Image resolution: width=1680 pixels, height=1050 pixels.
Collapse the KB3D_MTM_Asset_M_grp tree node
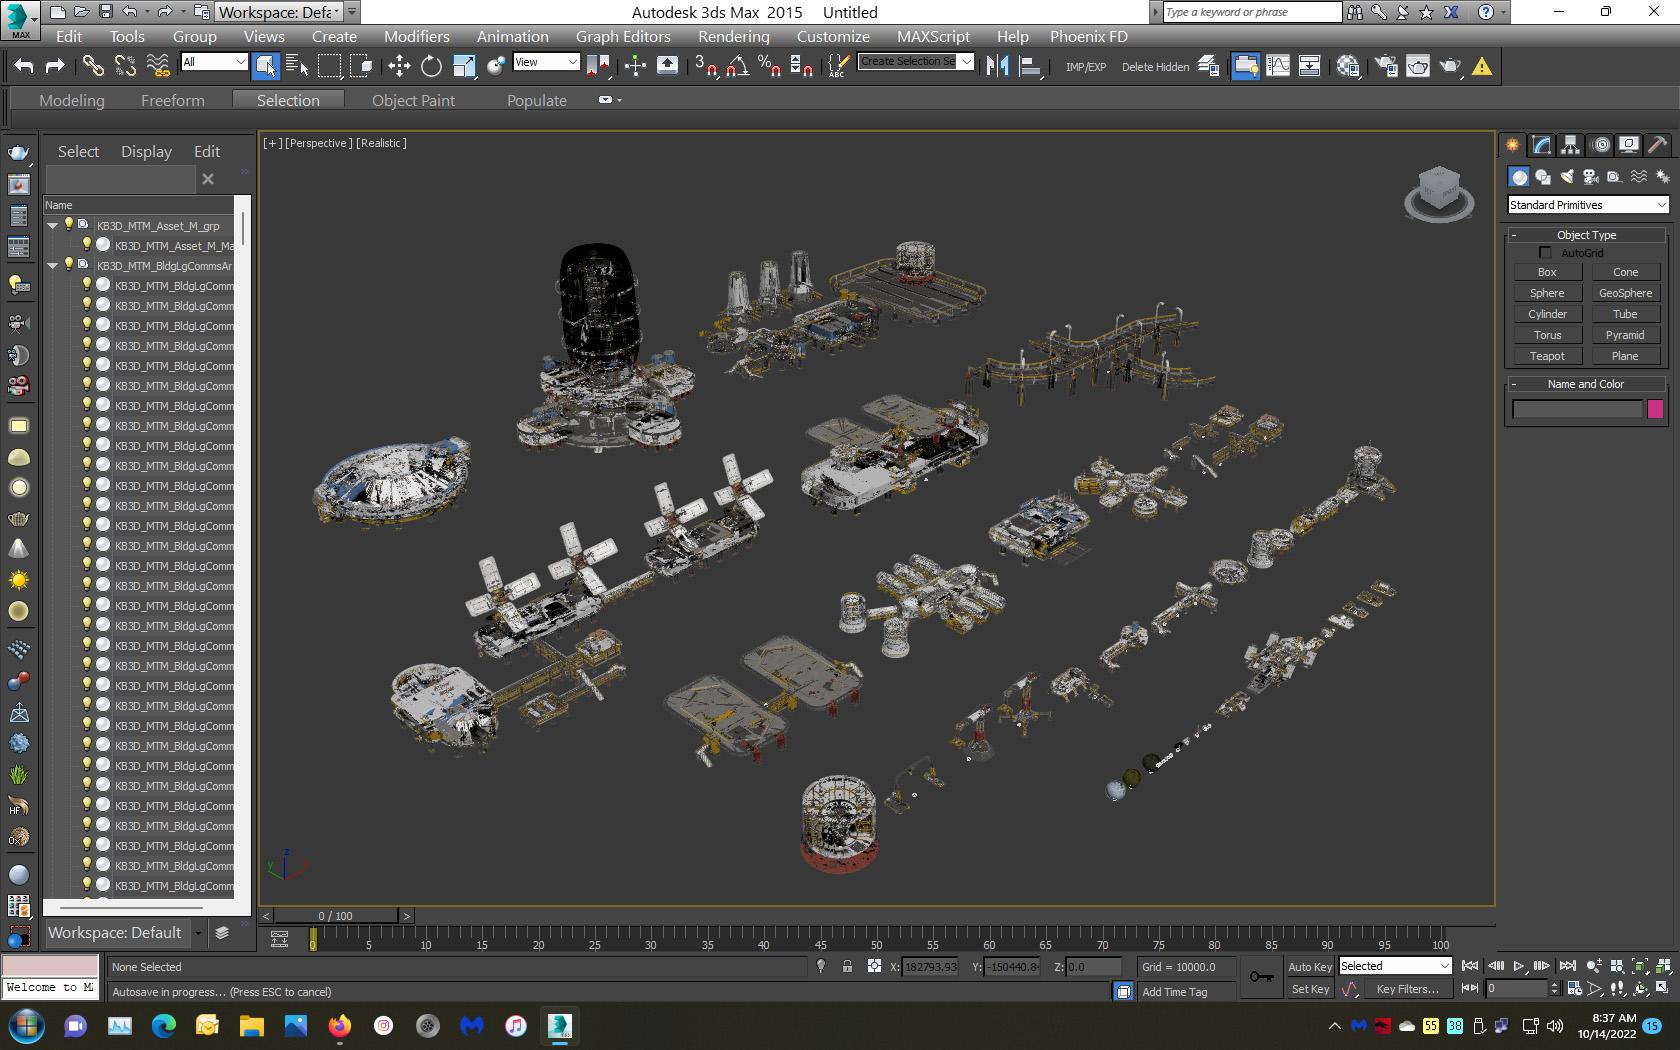(x=53, y=226)
